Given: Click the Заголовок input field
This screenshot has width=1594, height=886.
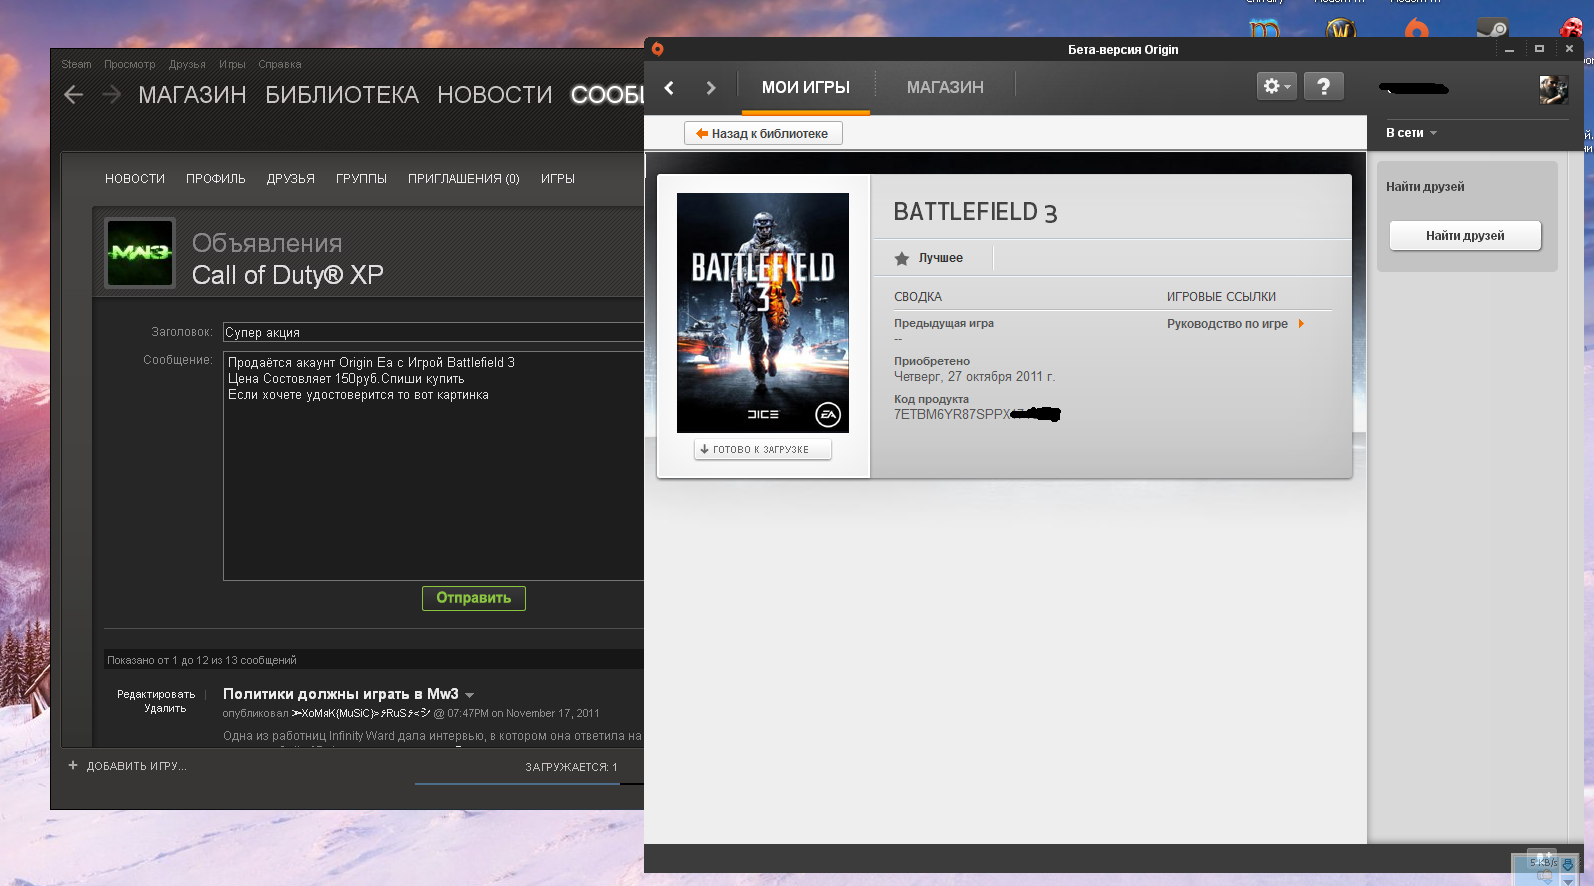Looking at the screenshot, I should pos(433,332).
